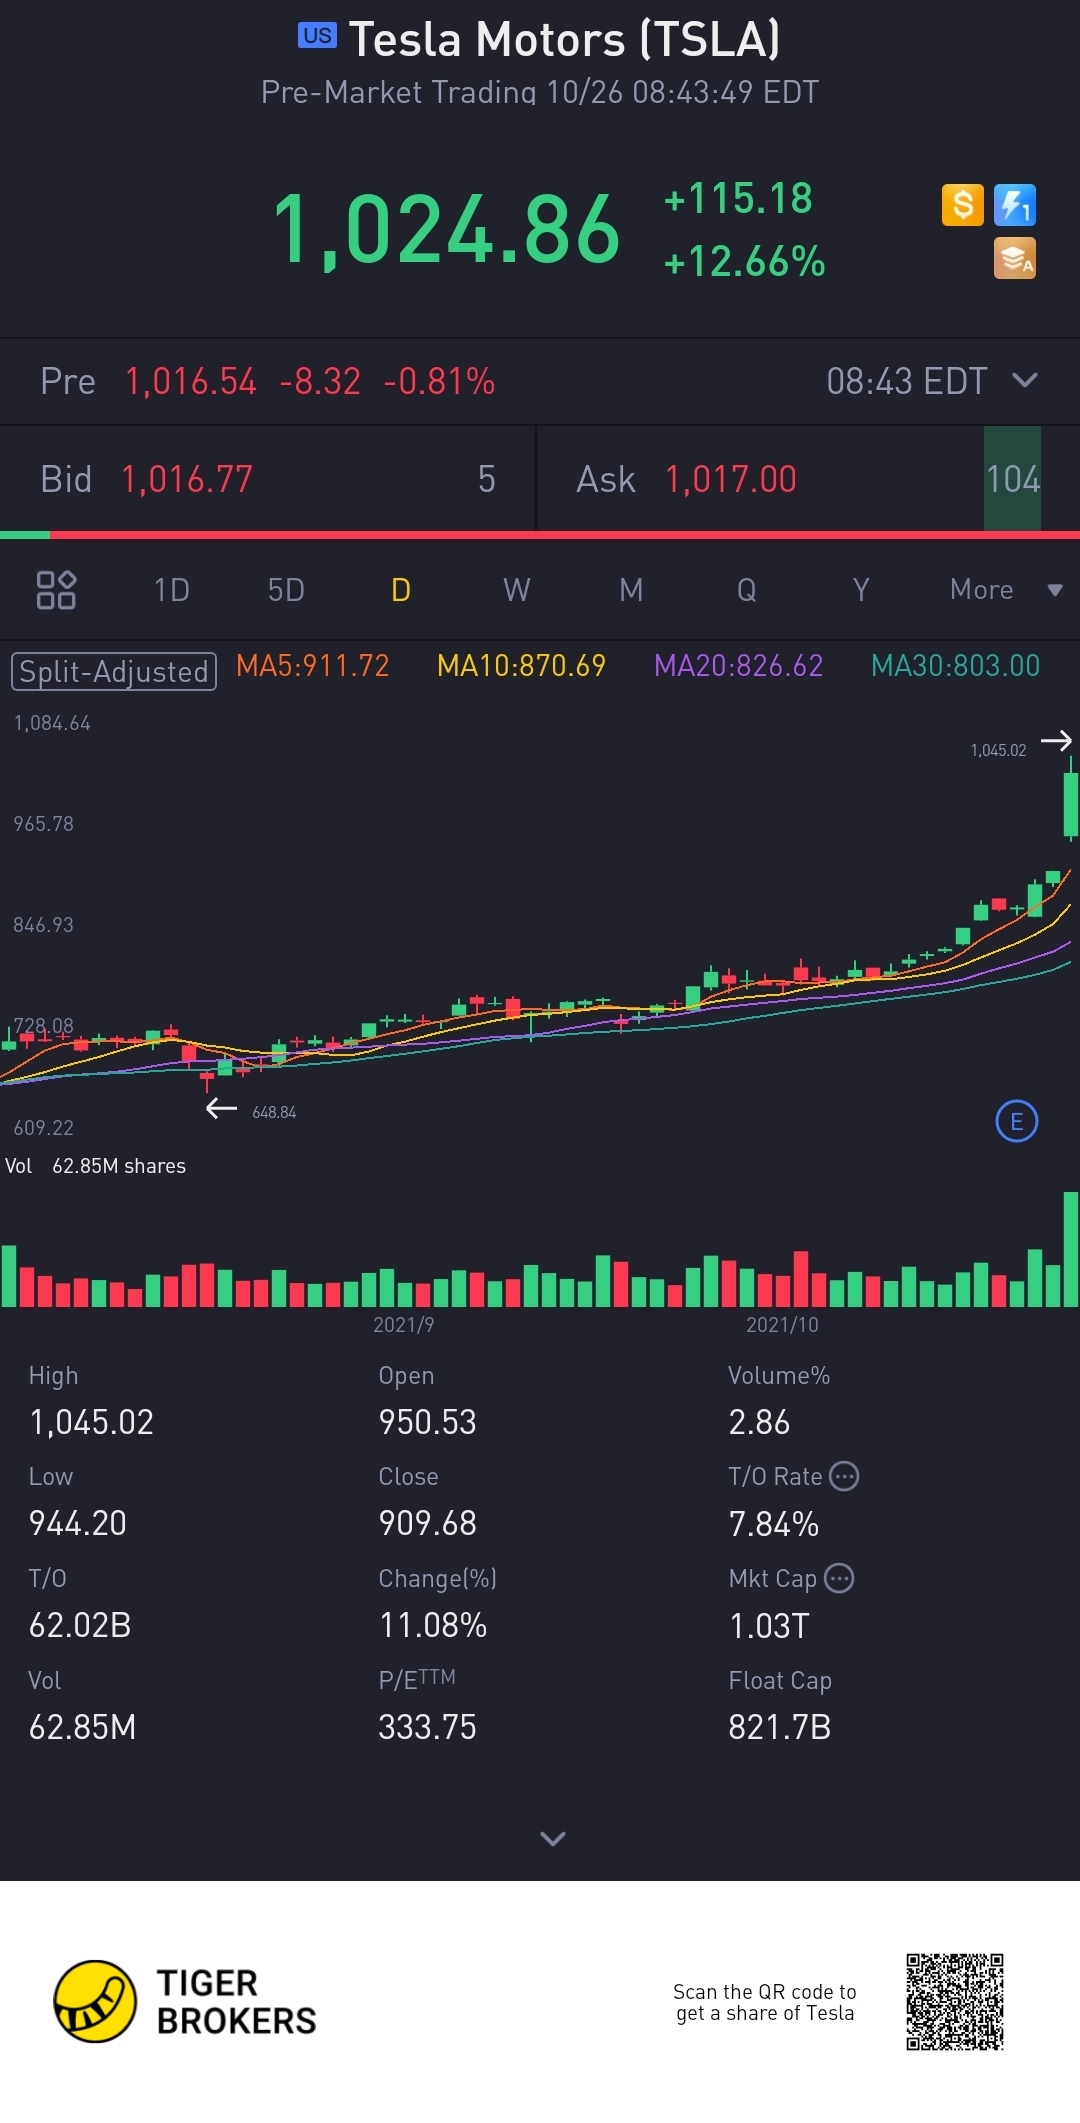Select the yearly Y chart tab
Screen dimensions: 1080x2123
pyautogui.click(x=861, y=590)
